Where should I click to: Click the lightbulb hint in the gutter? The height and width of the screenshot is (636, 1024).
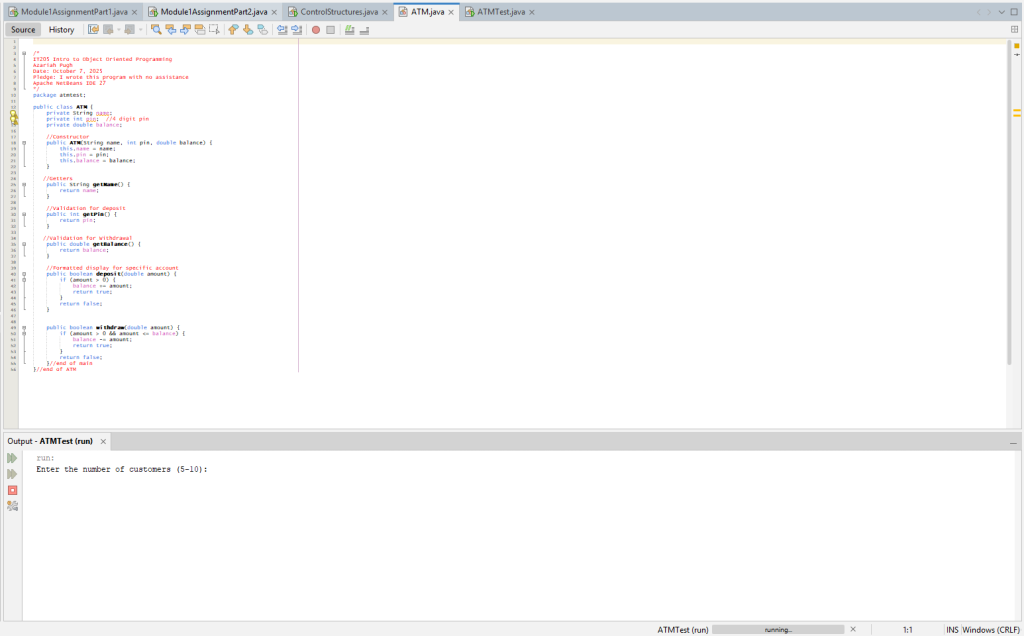coord(14,116)
